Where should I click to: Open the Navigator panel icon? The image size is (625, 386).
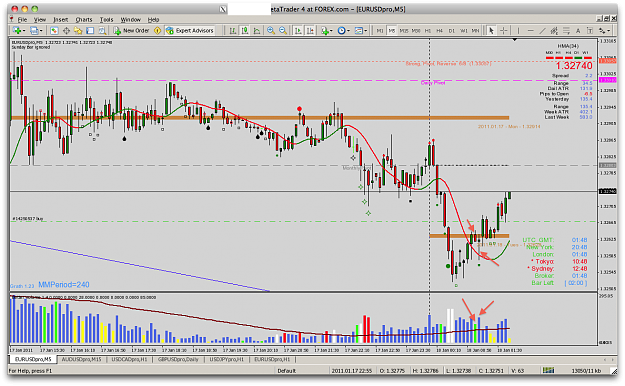[x=78, y=31]
